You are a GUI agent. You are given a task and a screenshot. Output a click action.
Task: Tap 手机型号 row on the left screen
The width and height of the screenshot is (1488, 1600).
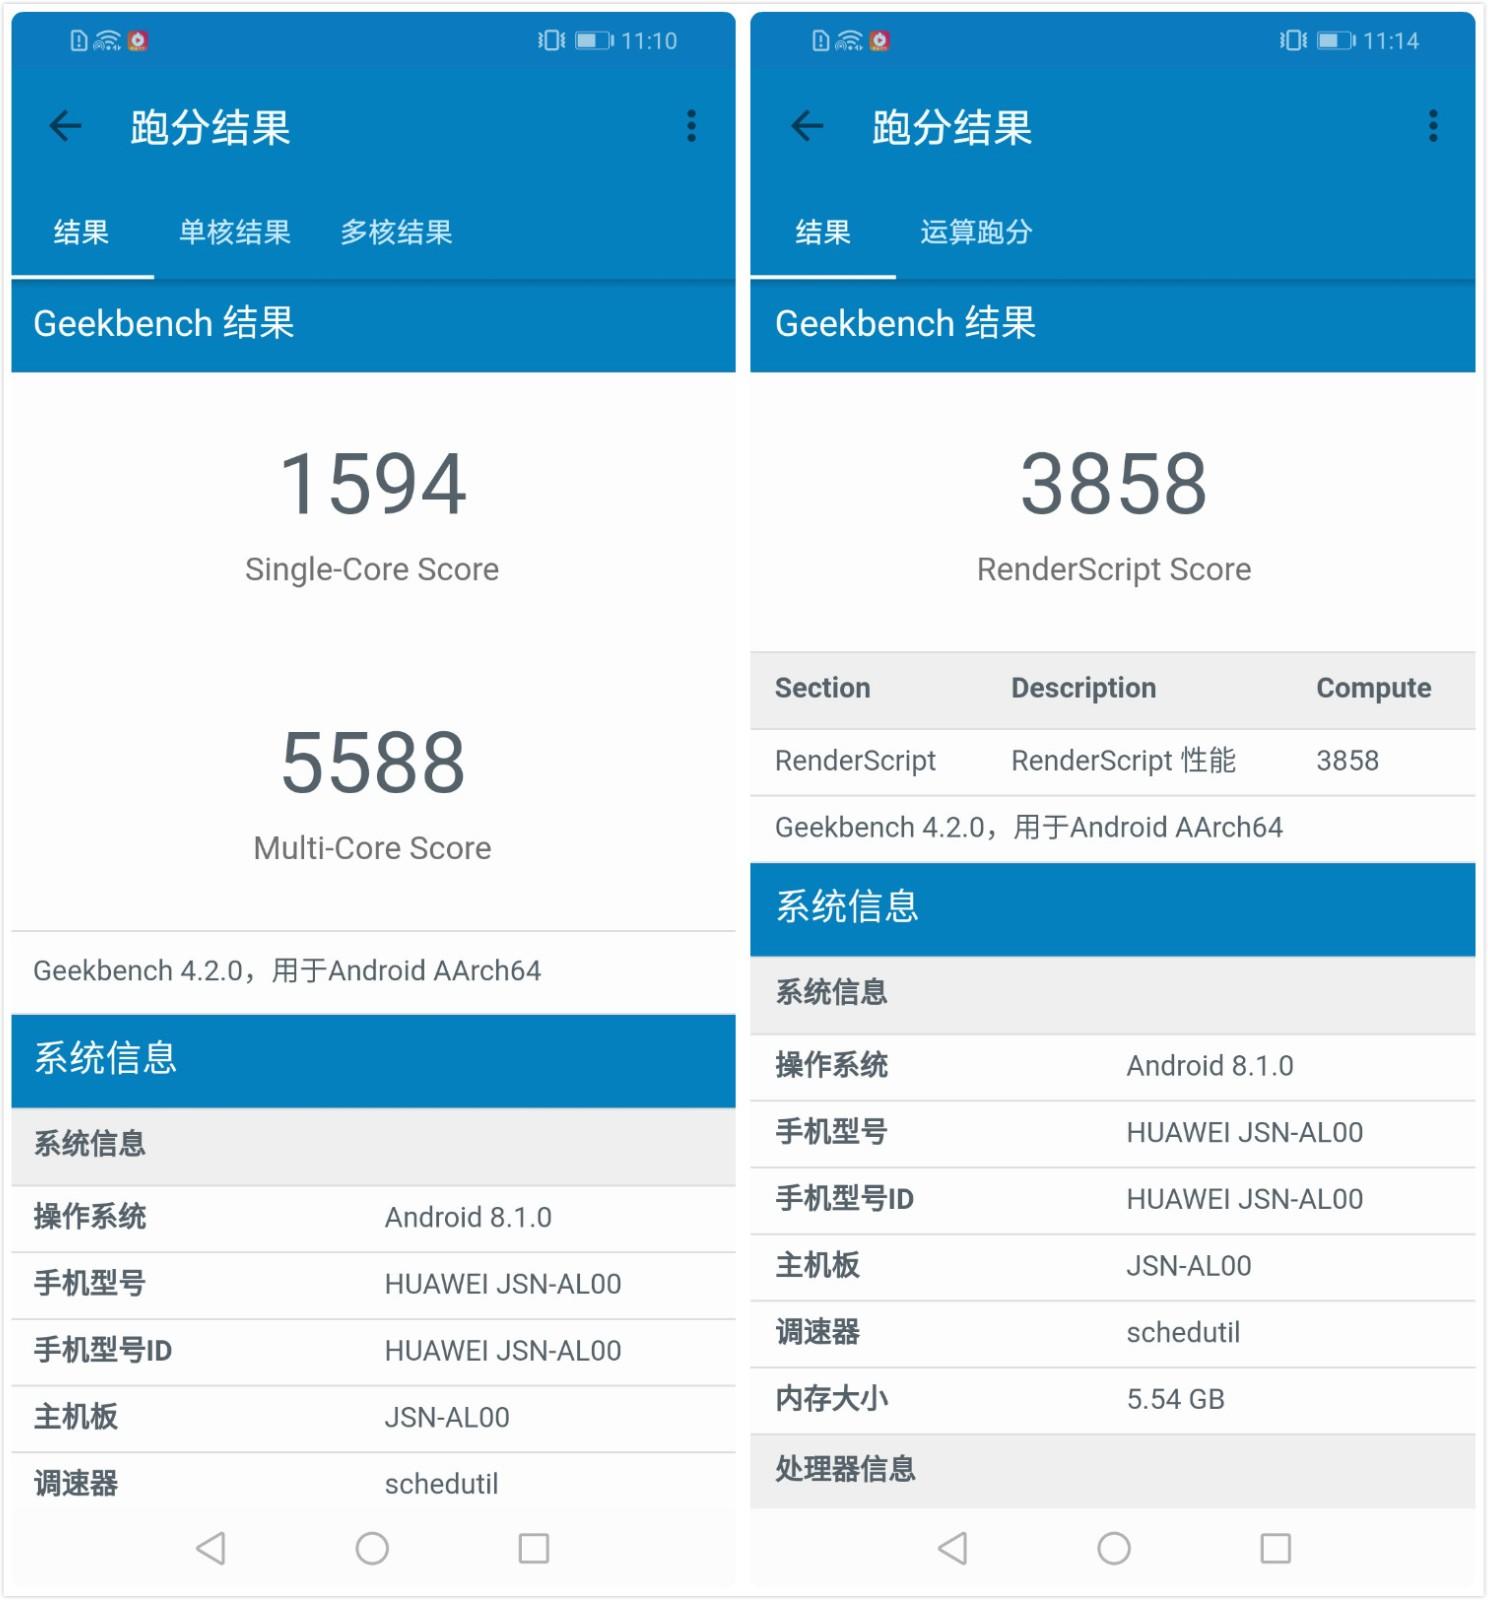click(373, 1285)
